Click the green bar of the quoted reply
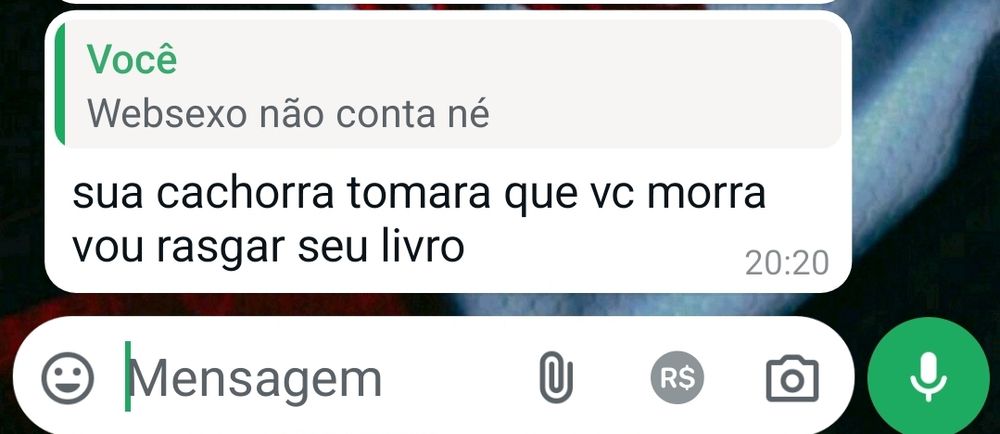The width and height of the screenshot is (1000, 434). [x=60, y=85]
